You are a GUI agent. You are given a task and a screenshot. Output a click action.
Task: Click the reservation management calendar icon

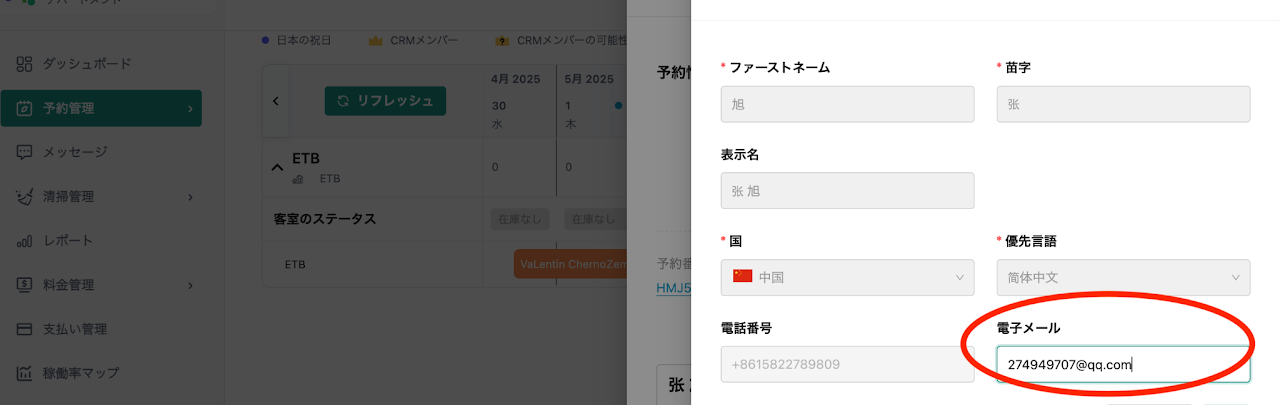coord(25,108)
